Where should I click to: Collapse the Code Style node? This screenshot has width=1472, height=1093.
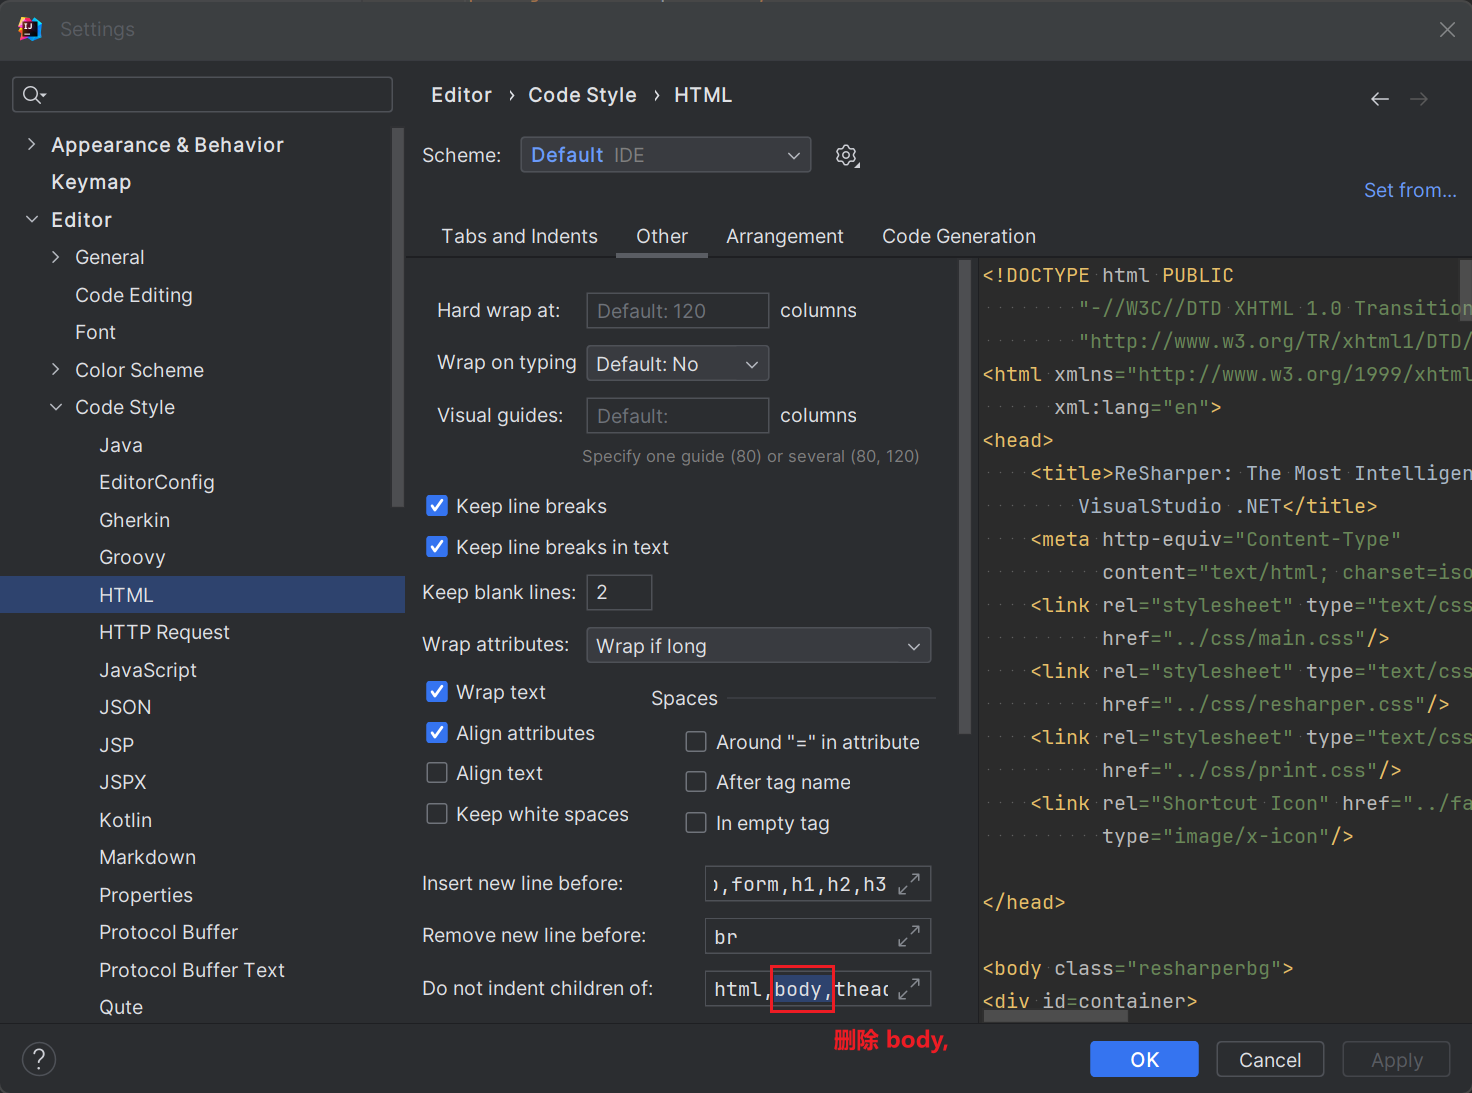coord(55,407)
